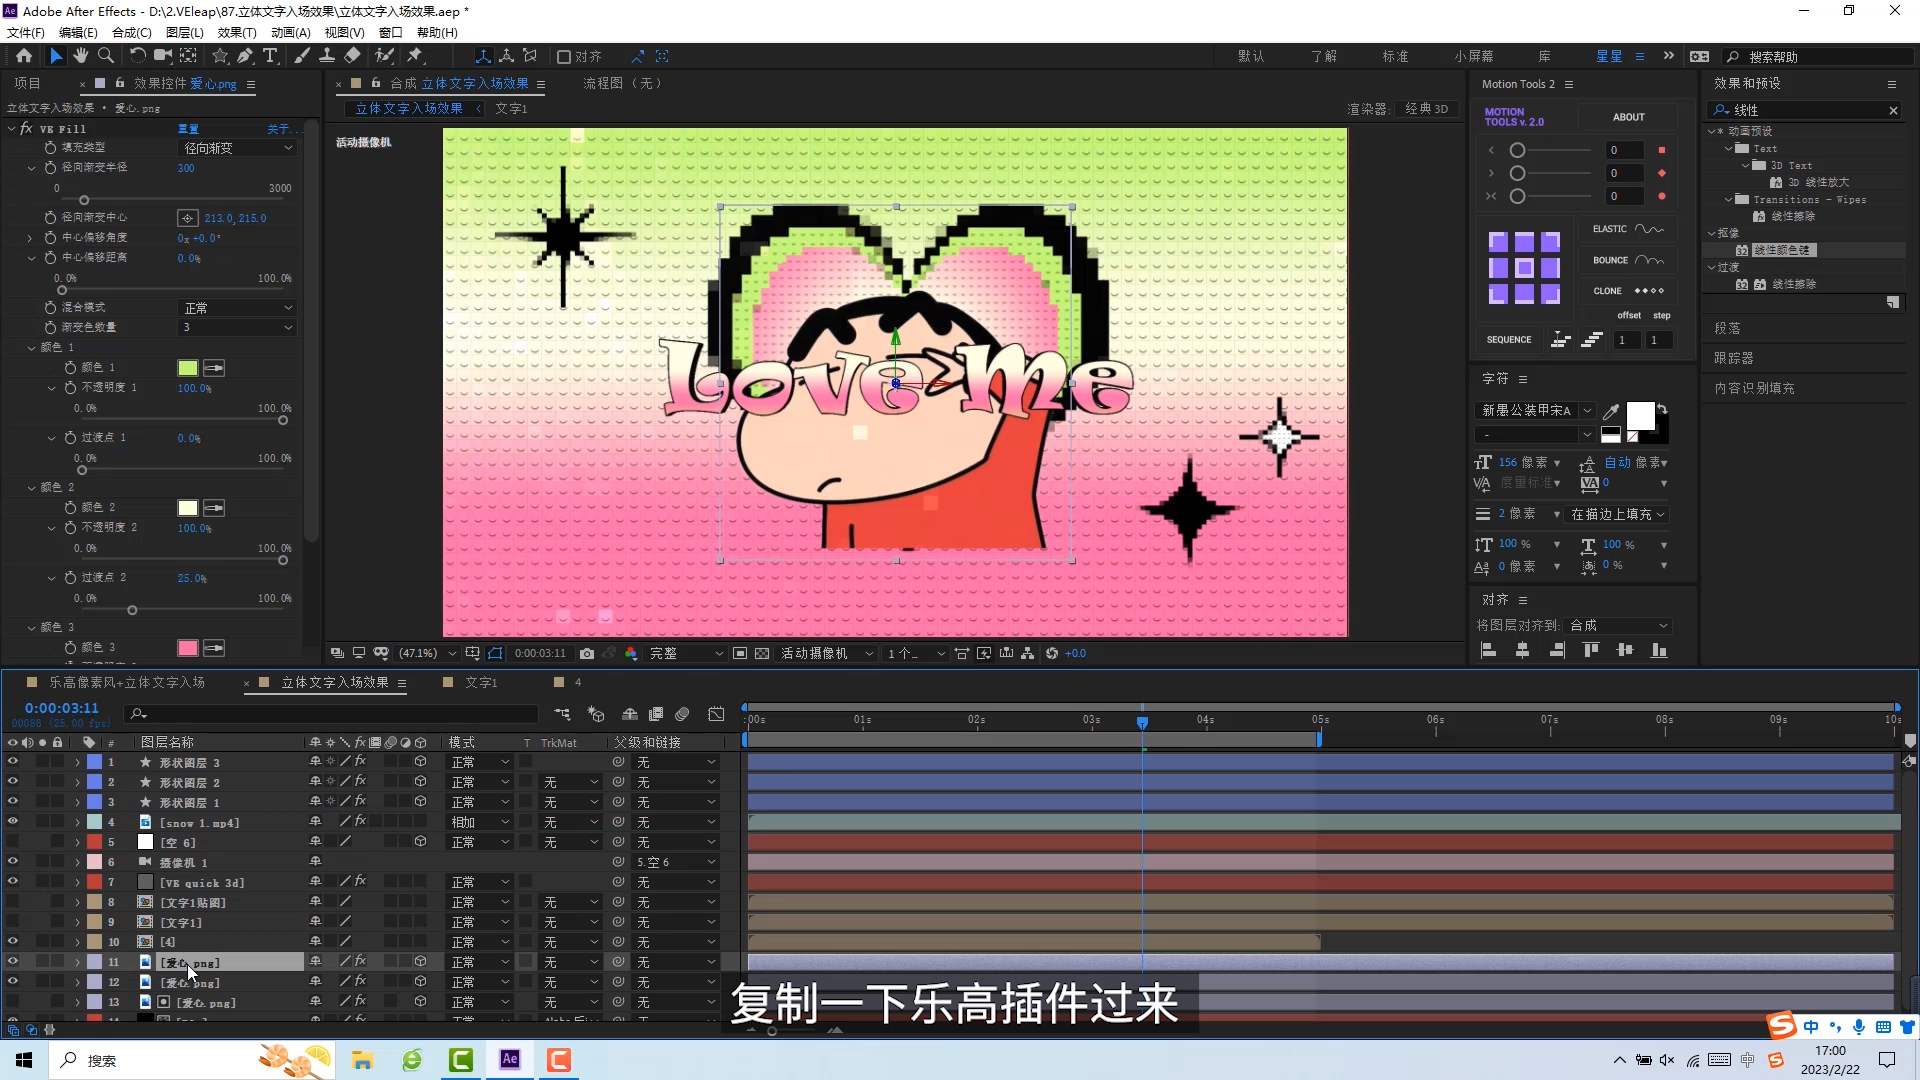1920x1080 pixels.
Task: Open the pink 颜色 3 color swatch
Action: 188,648
